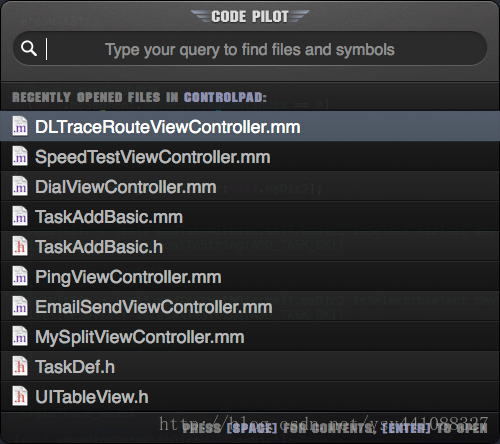
Task: Click the magnifying glass search icon
Action: 29,49
